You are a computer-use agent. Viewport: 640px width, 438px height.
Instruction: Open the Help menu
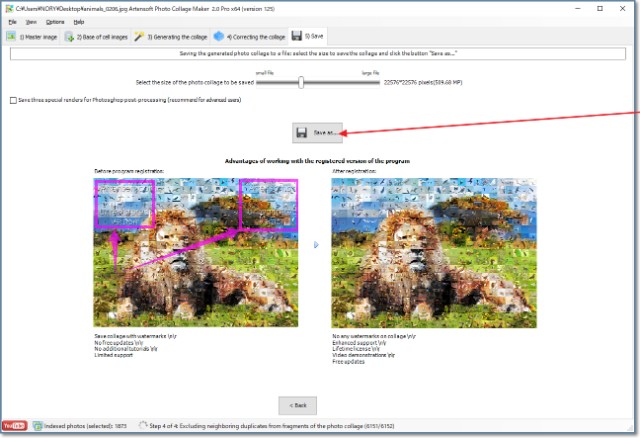tap(79, 21)
